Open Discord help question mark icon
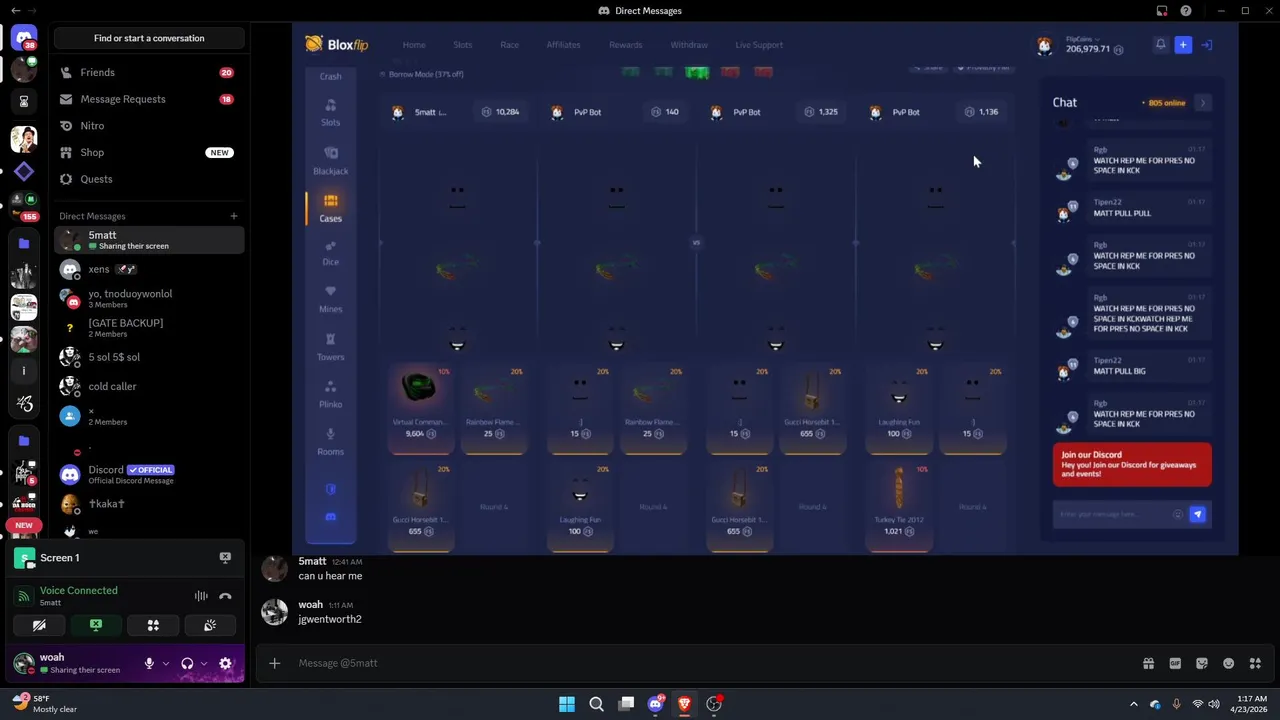The height and width of the screenshot is (720, 1280). 1186,11
